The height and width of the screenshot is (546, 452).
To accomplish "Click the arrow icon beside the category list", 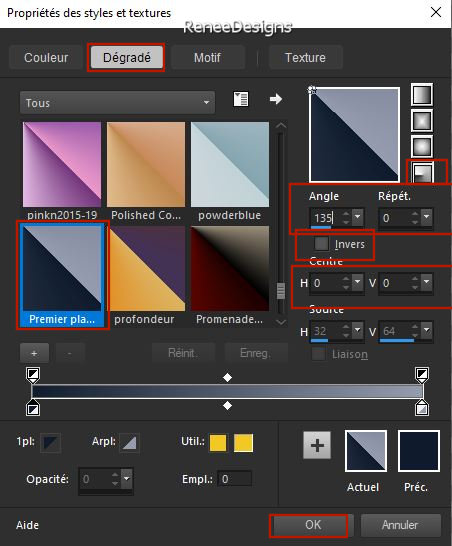I will [x=276, y=99].
